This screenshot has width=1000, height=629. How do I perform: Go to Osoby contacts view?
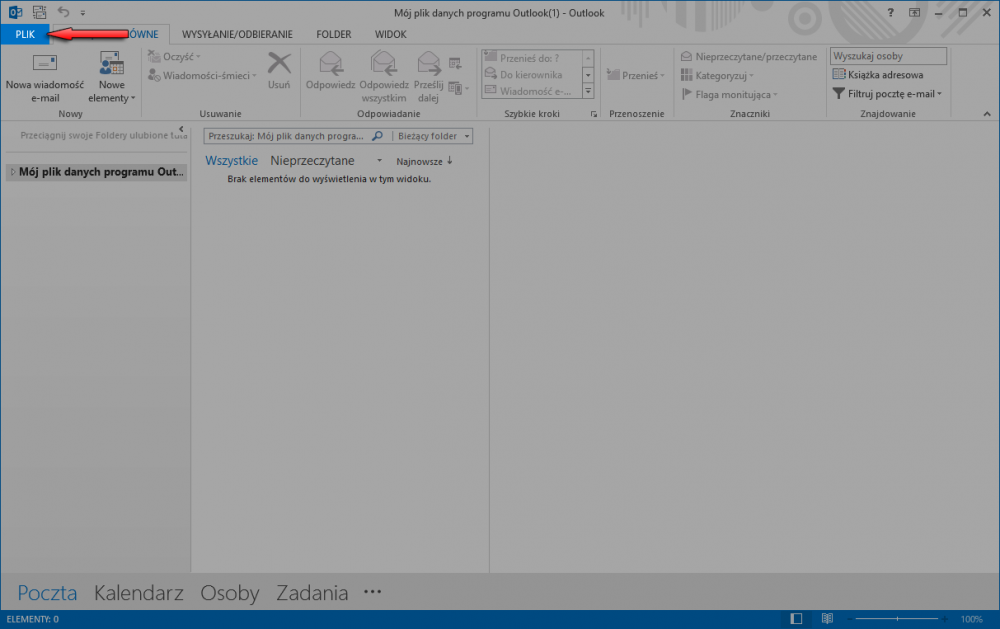(230, 593)
